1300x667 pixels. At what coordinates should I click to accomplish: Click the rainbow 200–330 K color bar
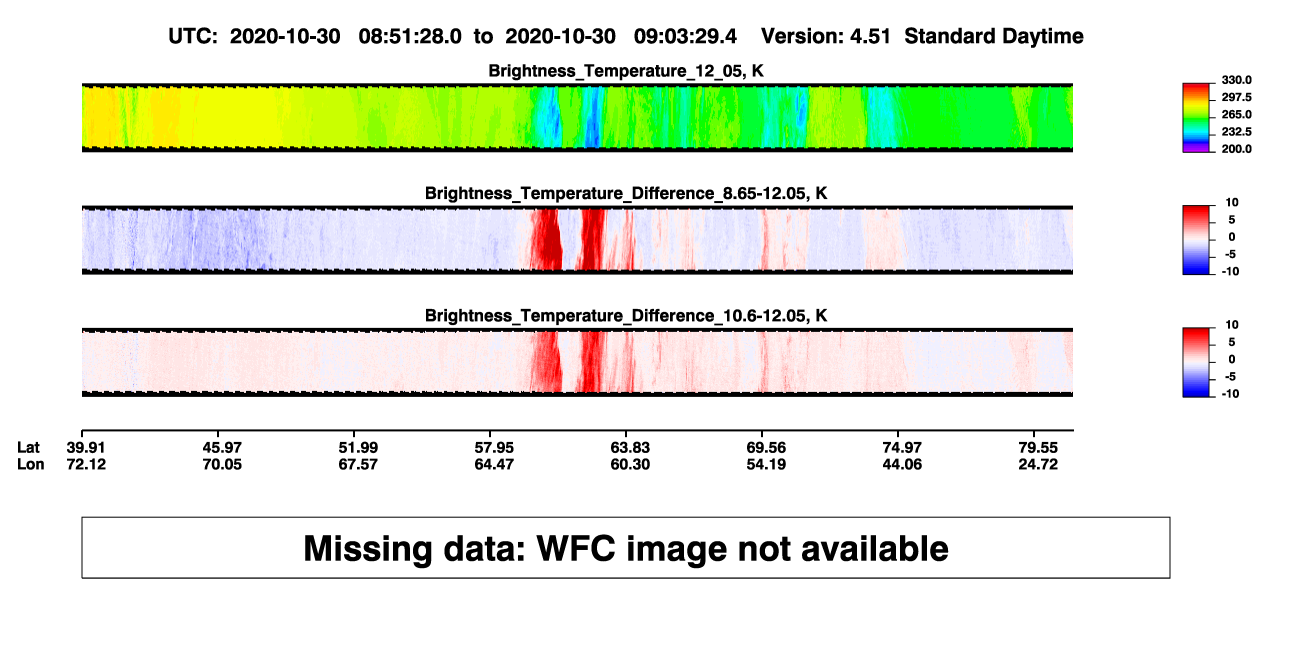pos(1197,117)
